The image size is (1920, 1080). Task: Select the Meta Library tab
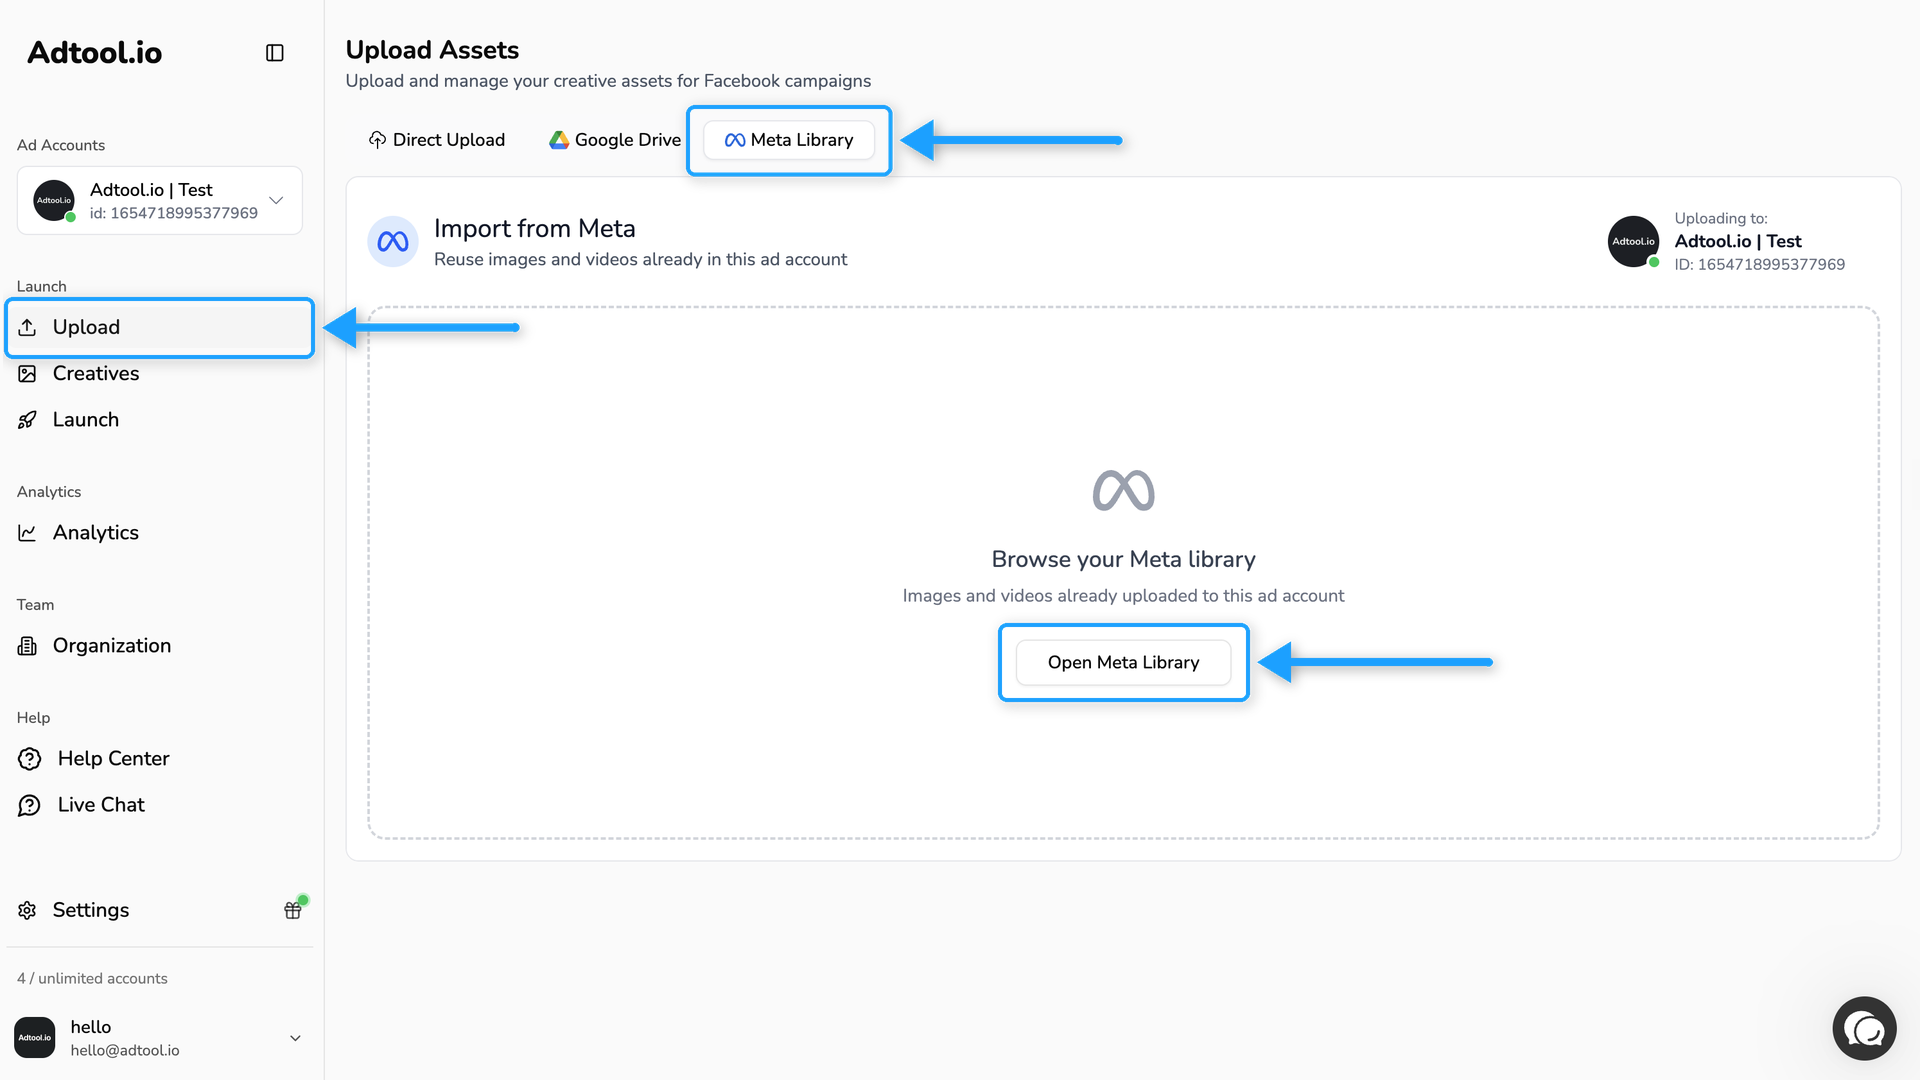(789, 140)
